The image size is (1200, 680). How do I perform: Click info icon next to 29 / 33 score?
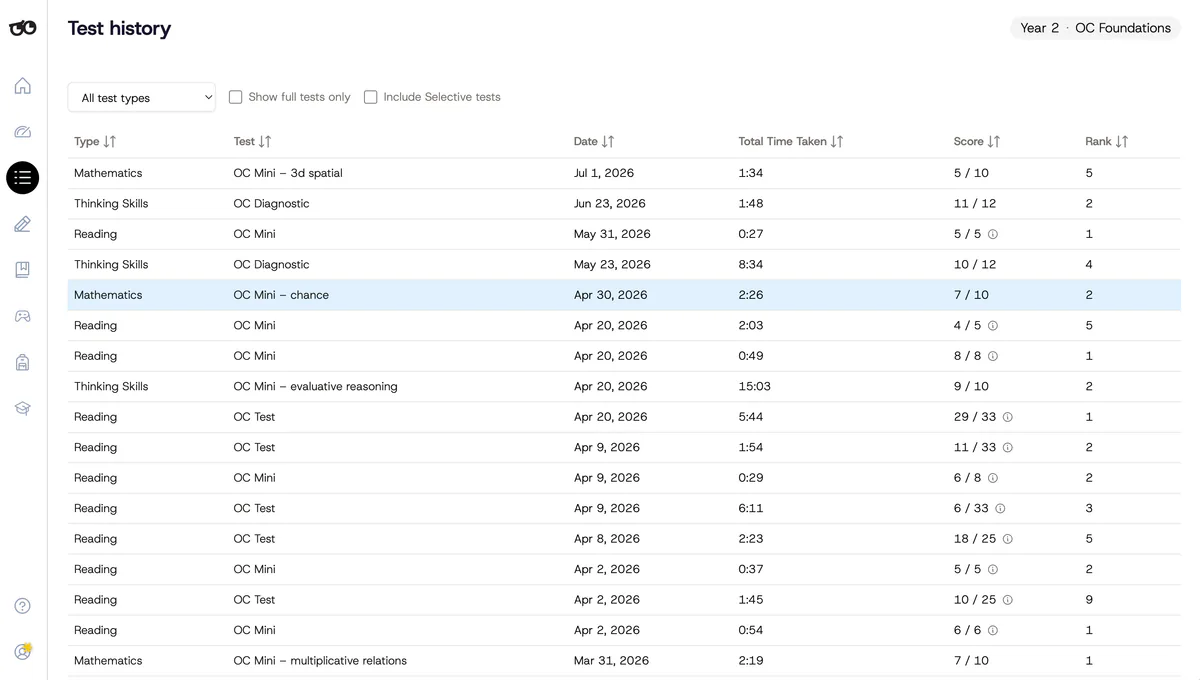click(1007, 417)
